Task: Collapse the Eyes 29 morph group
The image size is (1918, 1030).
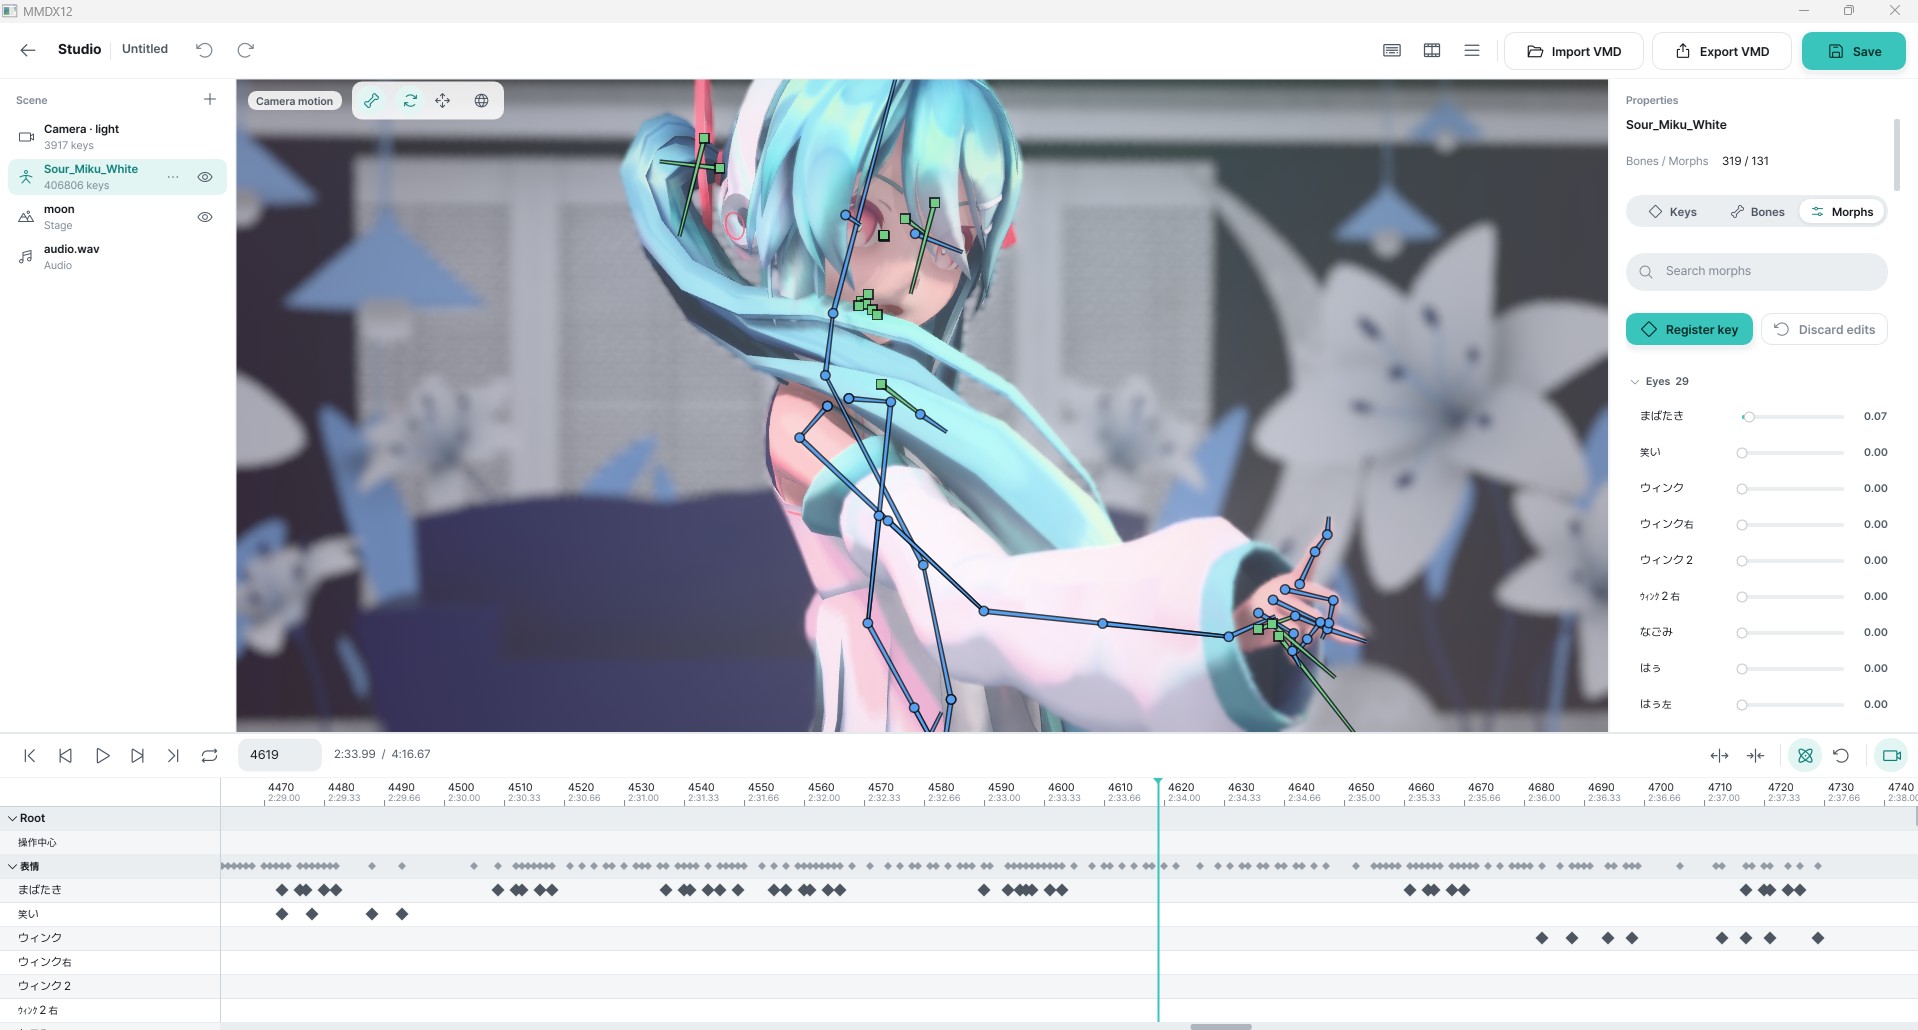Action: [x=1635, y=382]
